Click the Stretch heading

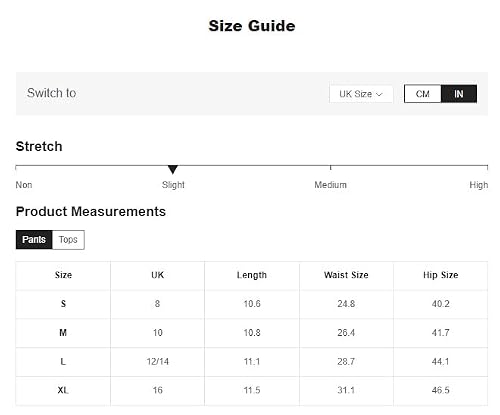click(x=39, y=146)
